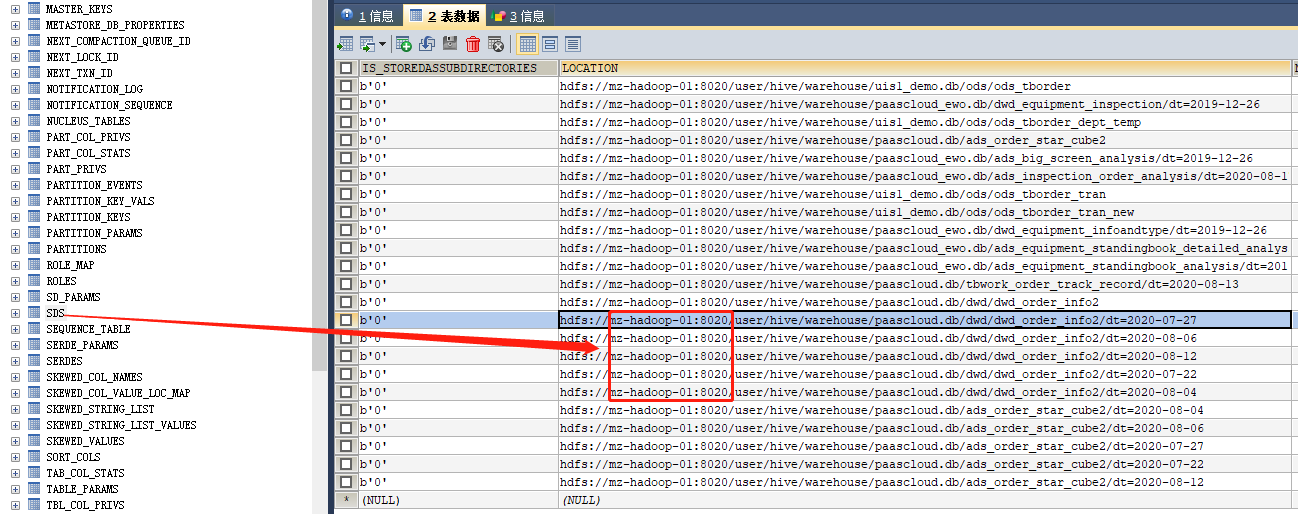The height and width of the screenshot is (514, 1298).
Task: Click the table icon beside TABLE_PARAMS
Action: [x=33, y=489]
